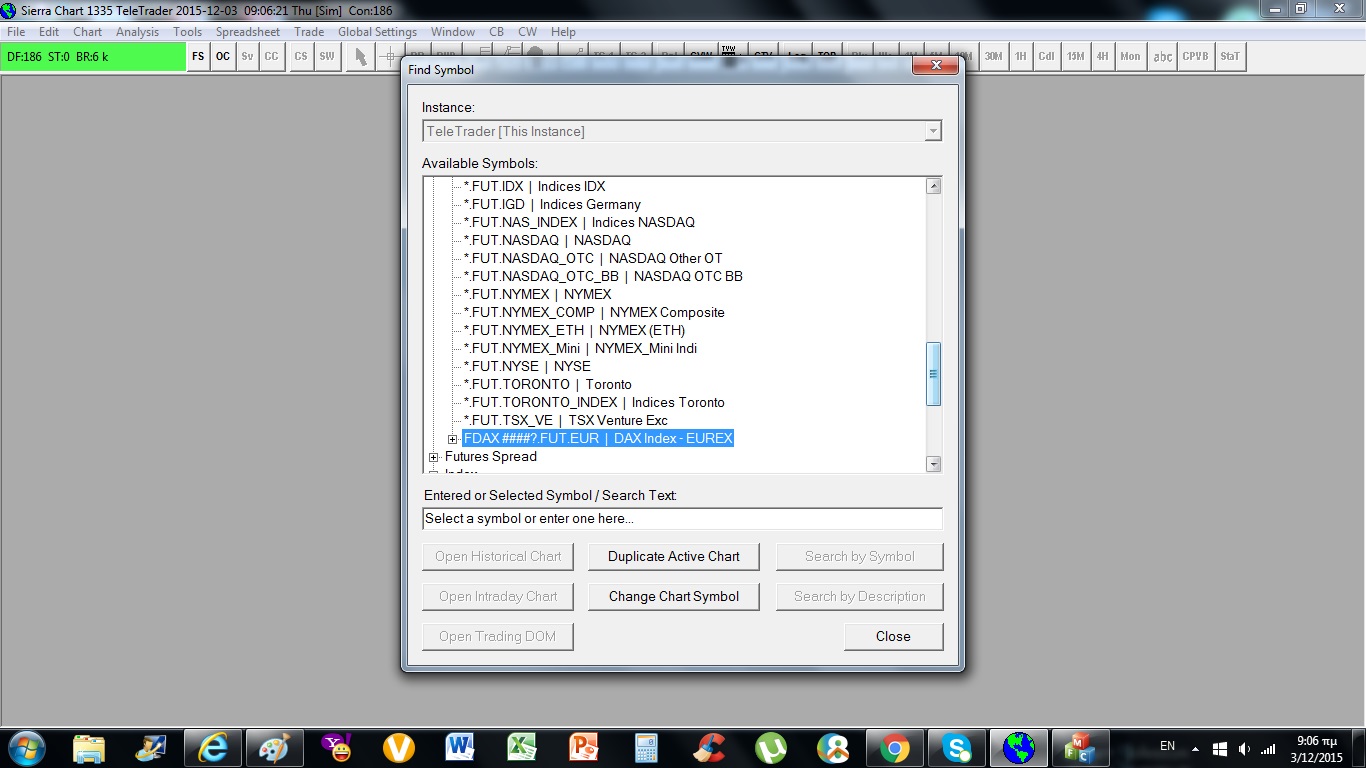Click the Mon toolbar button
This screenshot has height=768, width=1366.
[x=1130, y=57]
